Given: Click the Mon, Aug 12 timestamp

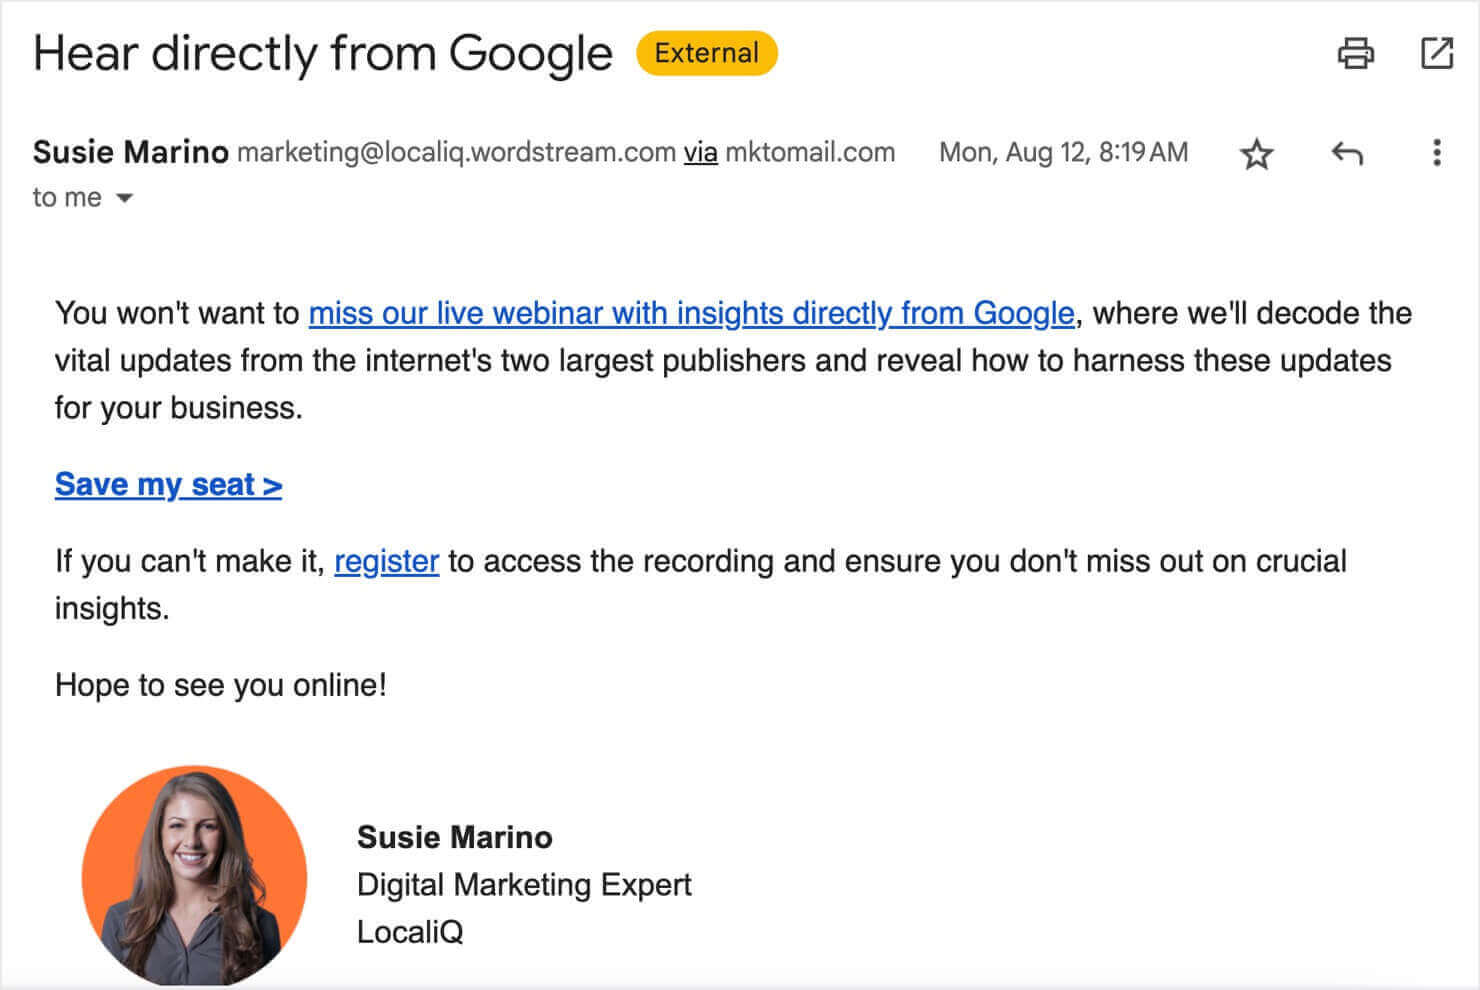Looking at the screenshot, I should tap(1063, 152).
